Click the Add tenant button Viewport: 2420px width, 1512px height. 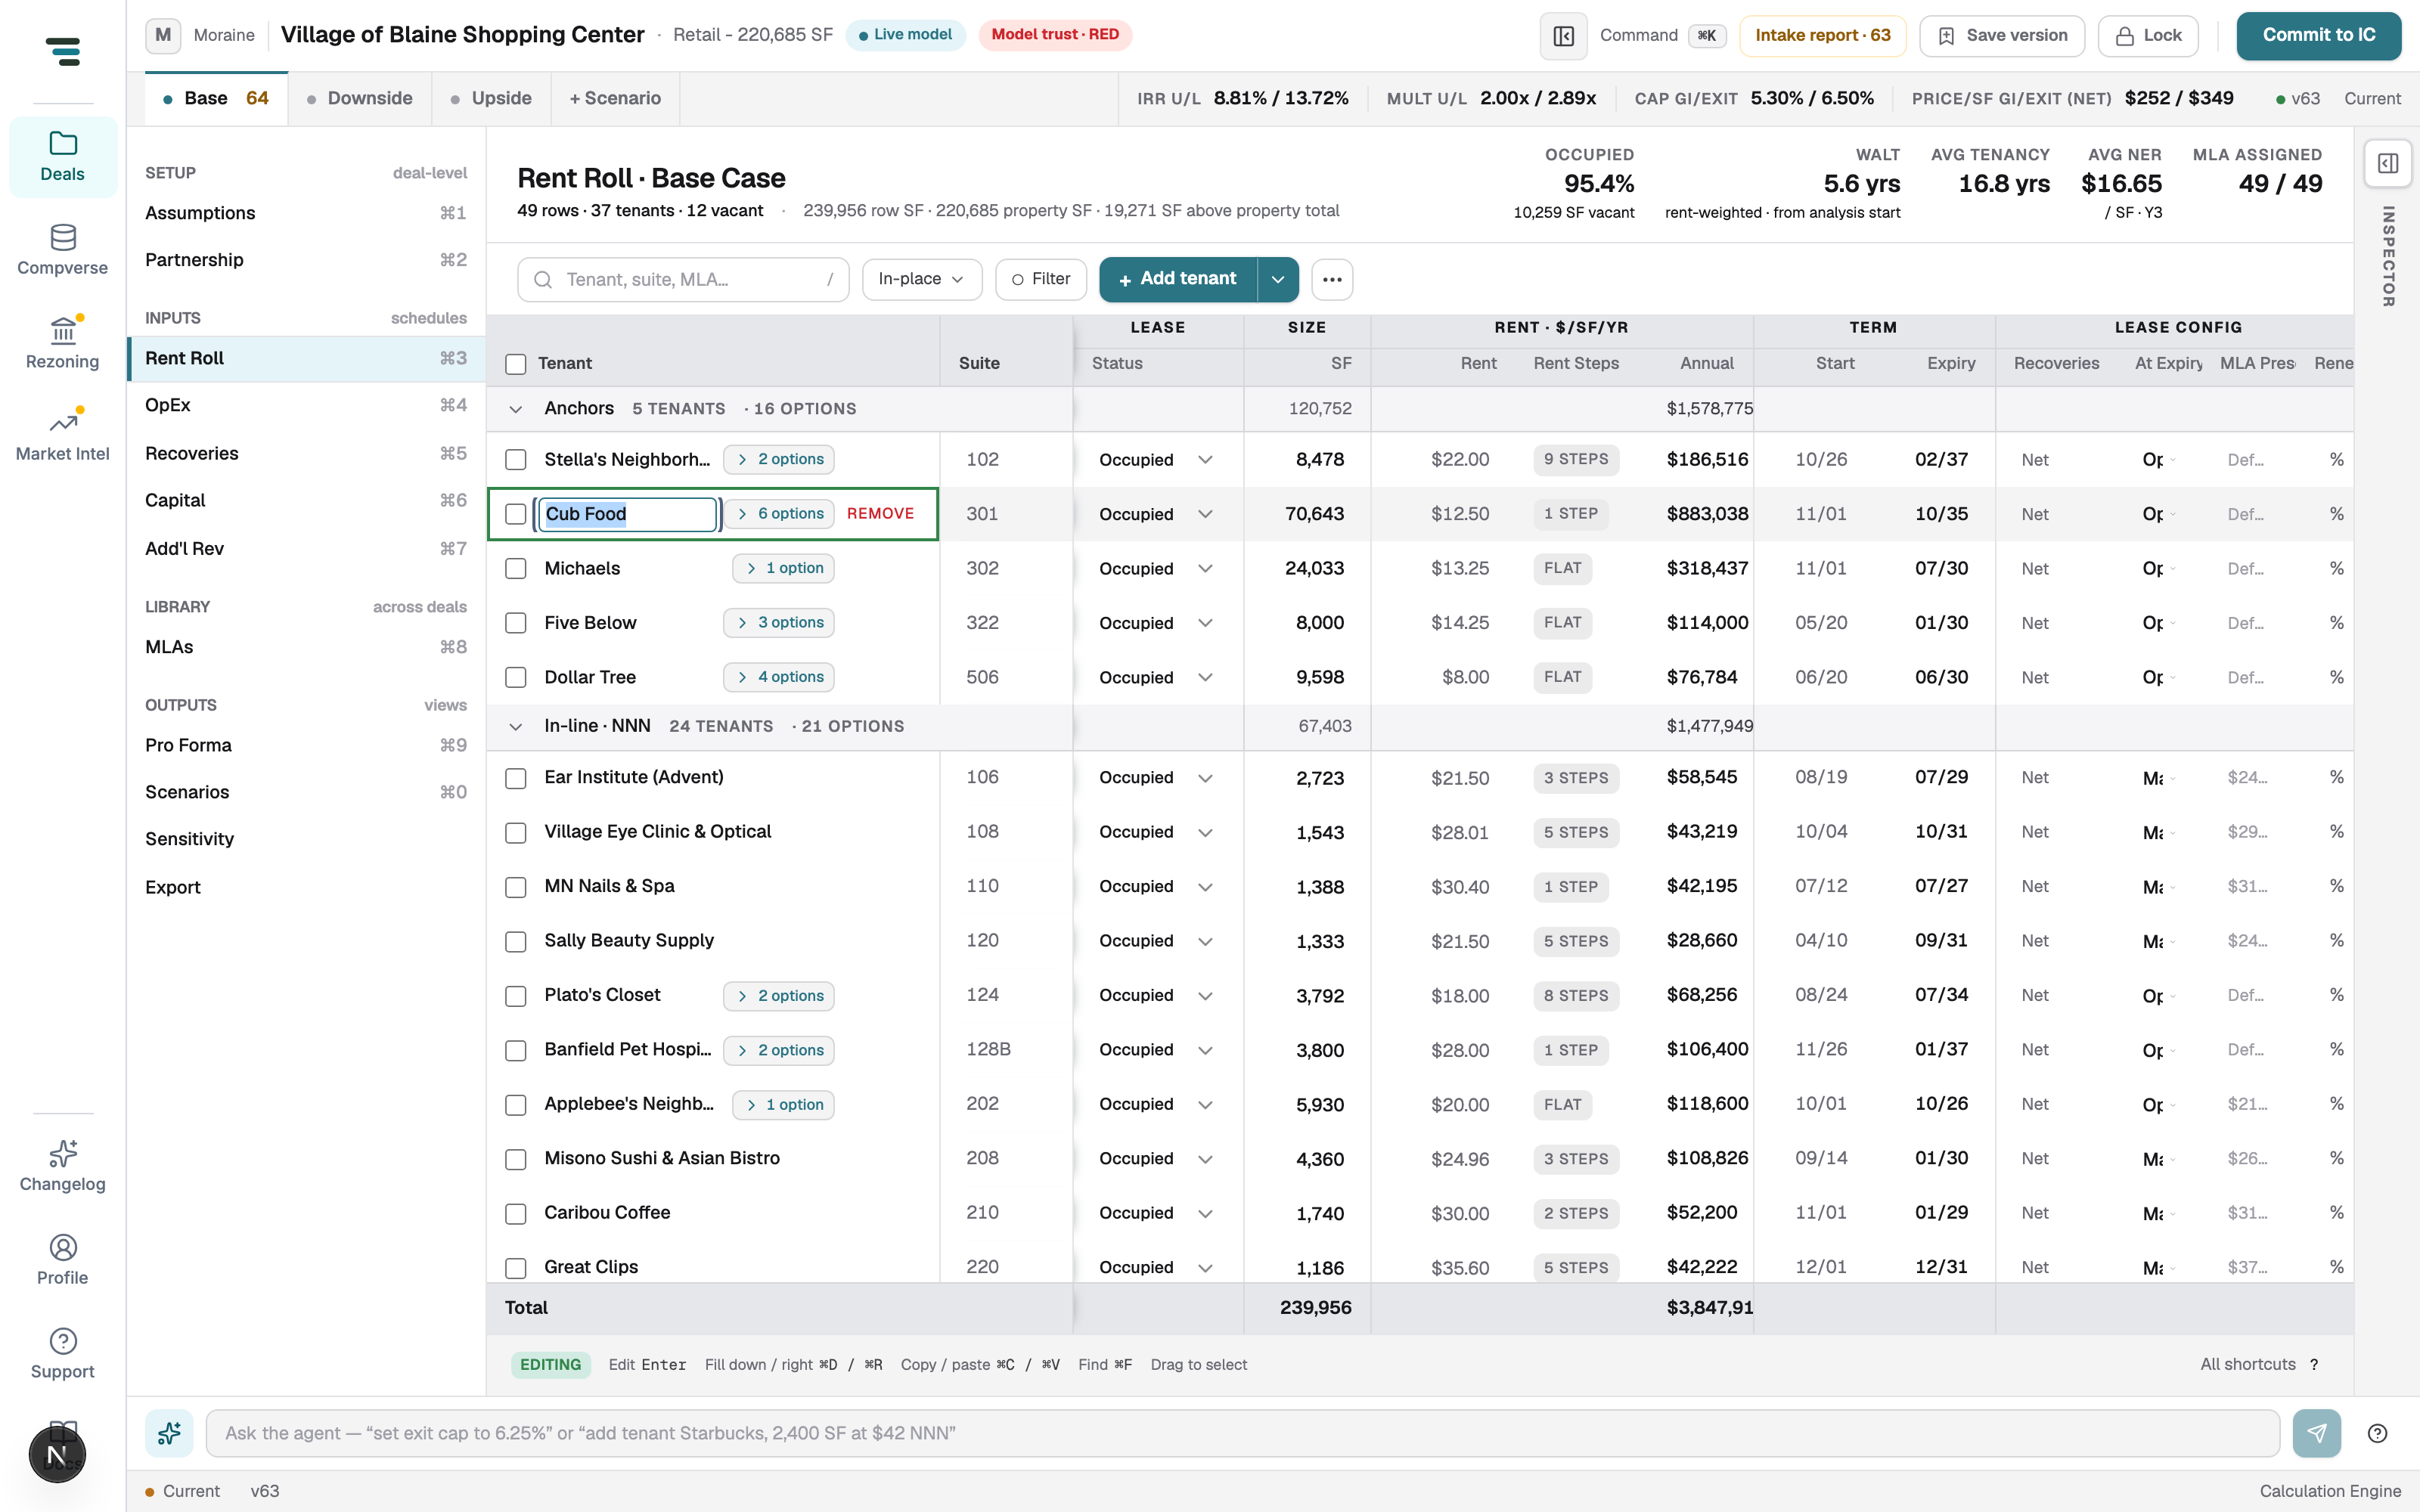[x=1177, y=279]
